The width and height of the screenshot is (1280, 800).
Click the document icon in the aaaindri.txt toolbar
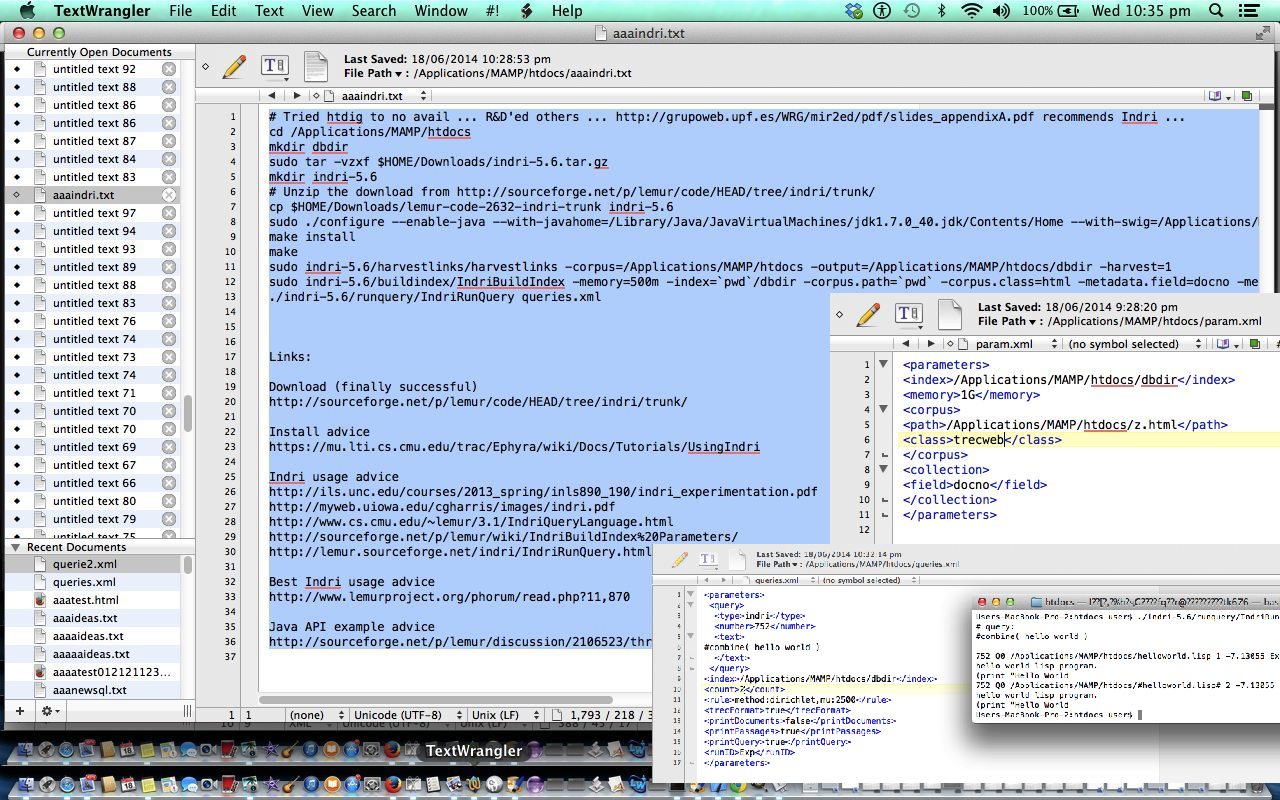tap(315, 67)
